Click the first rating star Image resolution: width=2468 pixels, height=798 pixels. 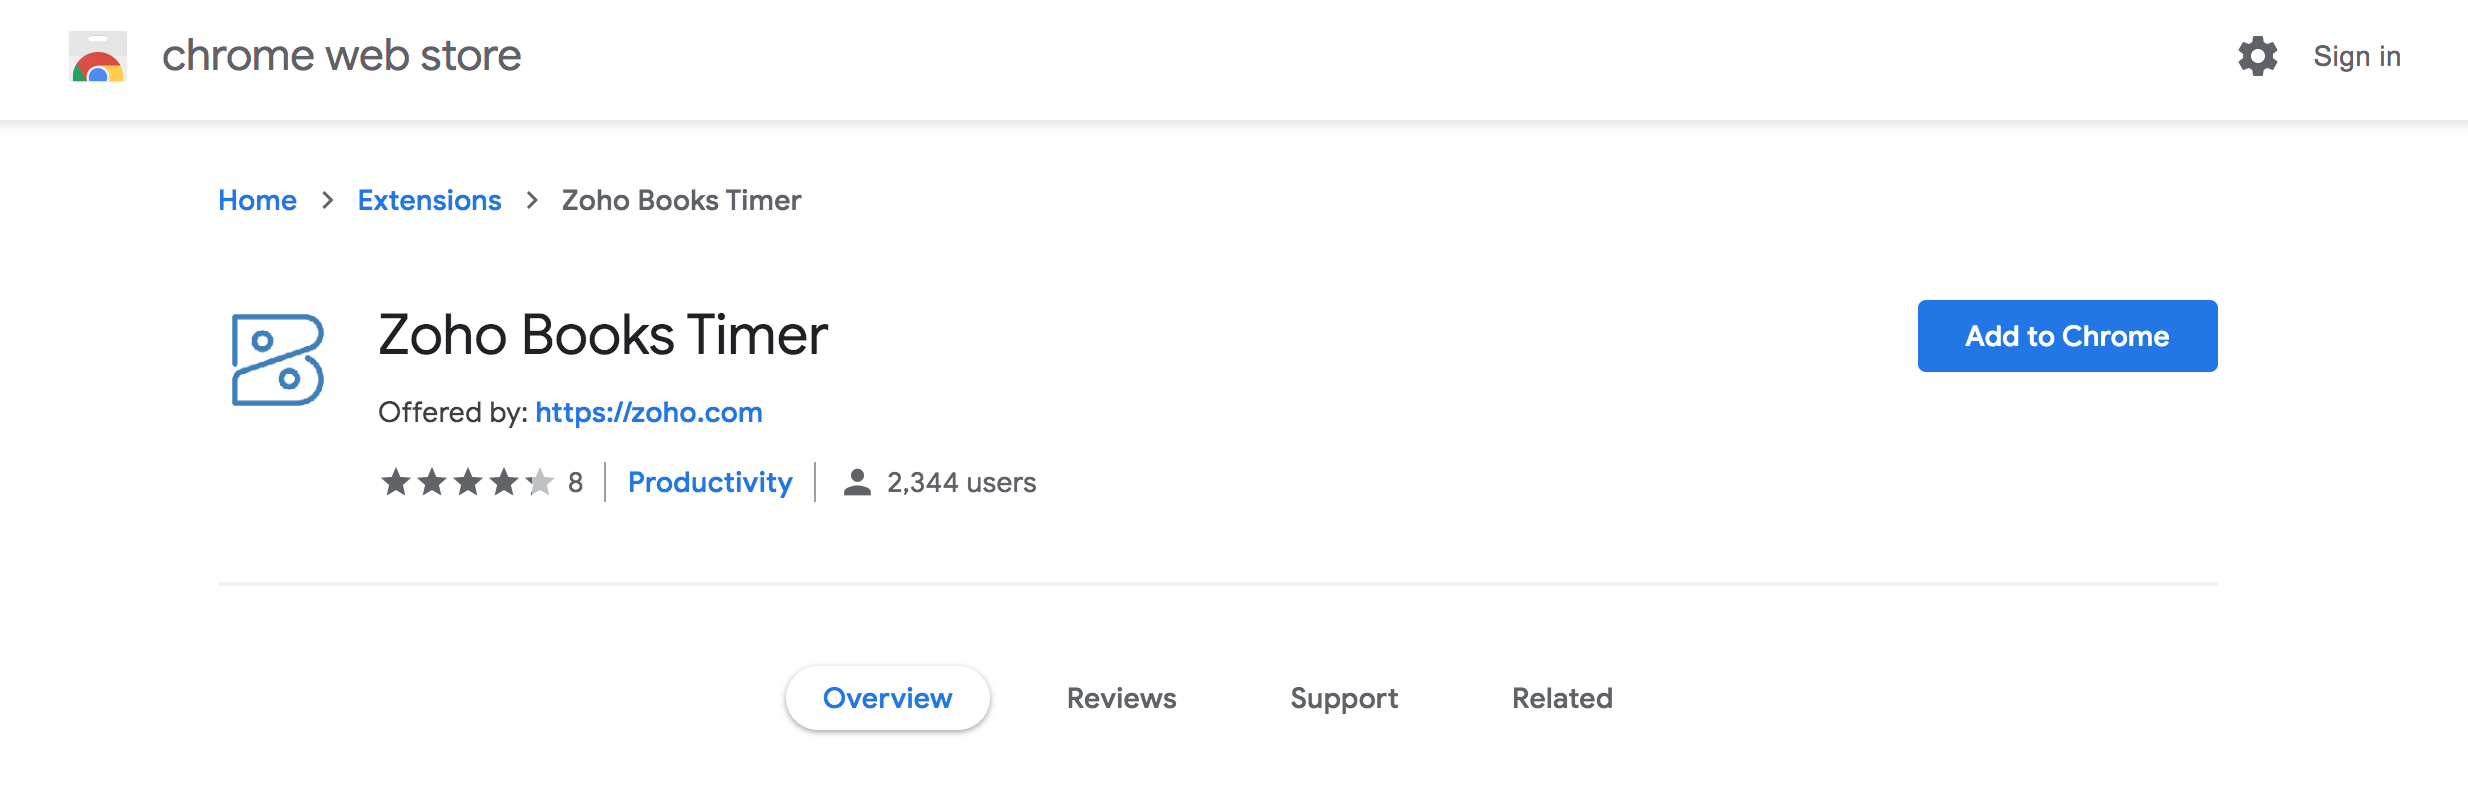coord(397,482)
